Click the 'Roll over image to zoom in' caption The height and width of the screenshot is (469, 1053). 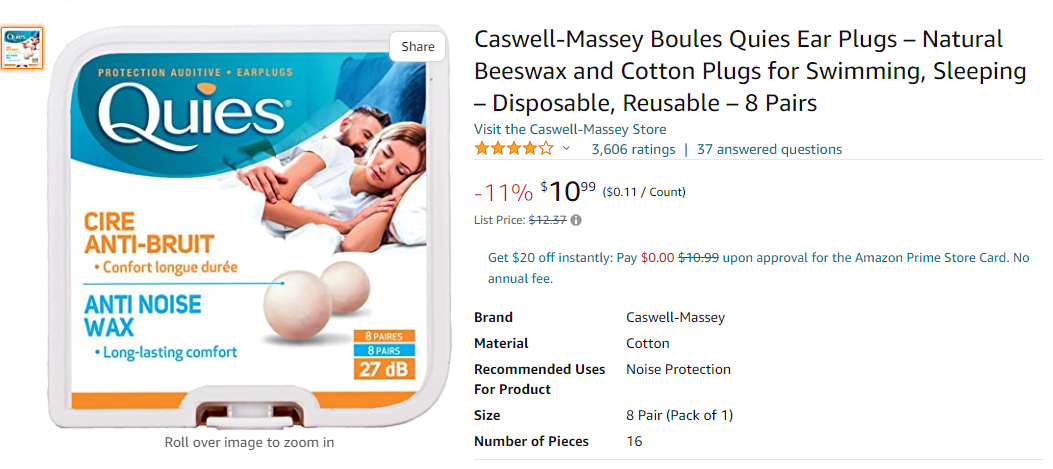pyautogui.click(x=249, y=442)
